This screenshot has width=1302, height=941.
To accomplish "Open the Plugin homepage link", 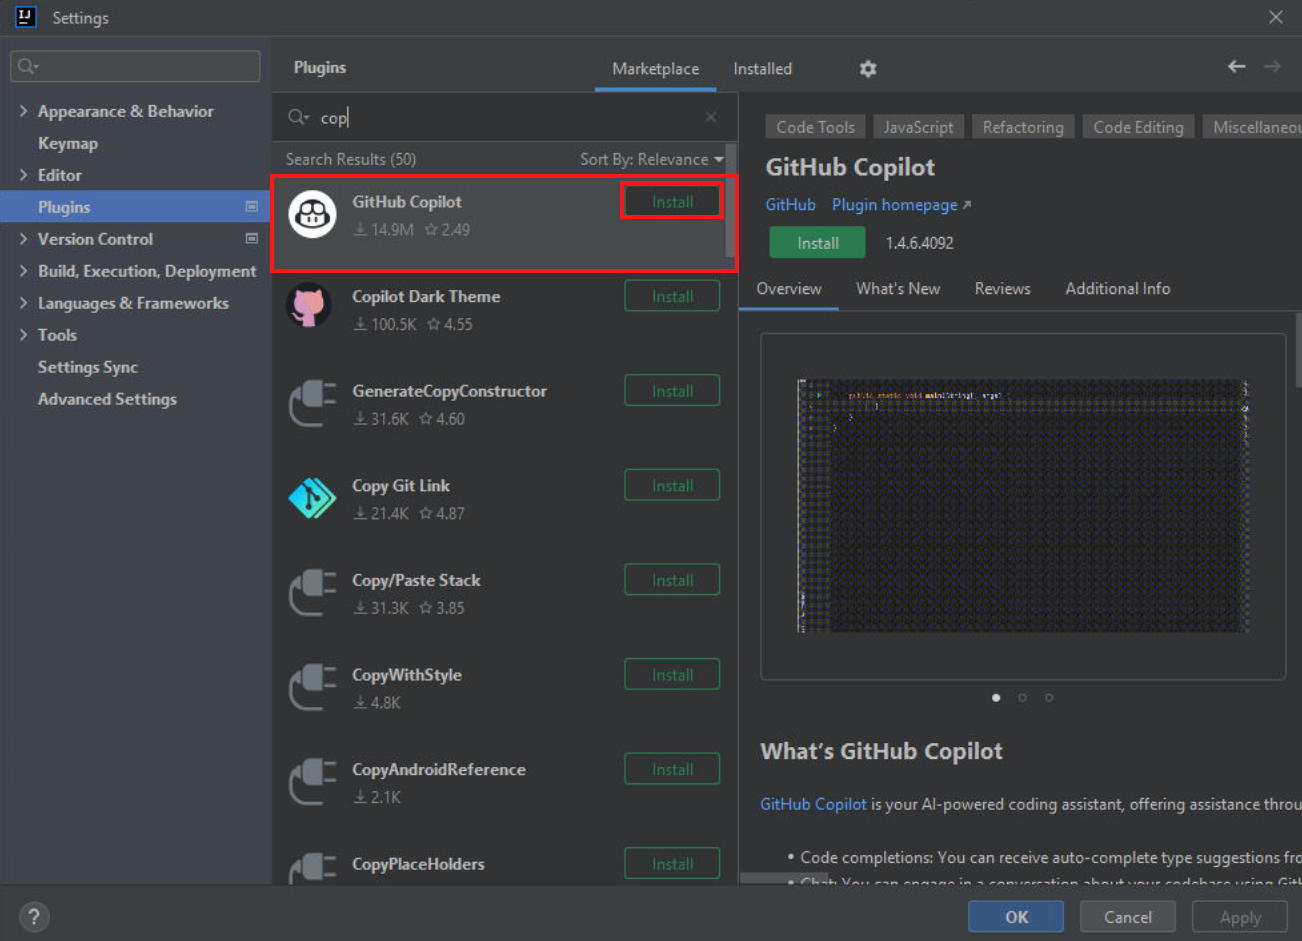I will coord(893,204).
